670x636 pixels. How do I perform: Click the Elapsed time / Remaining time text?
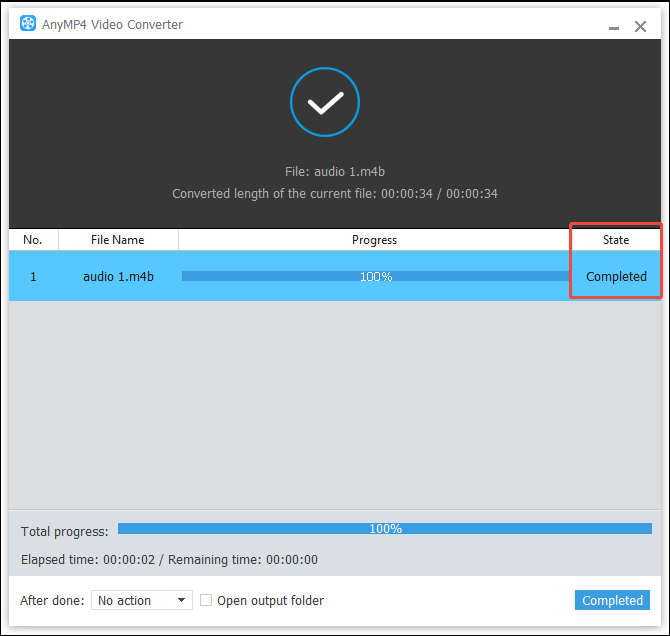(169, 559)
